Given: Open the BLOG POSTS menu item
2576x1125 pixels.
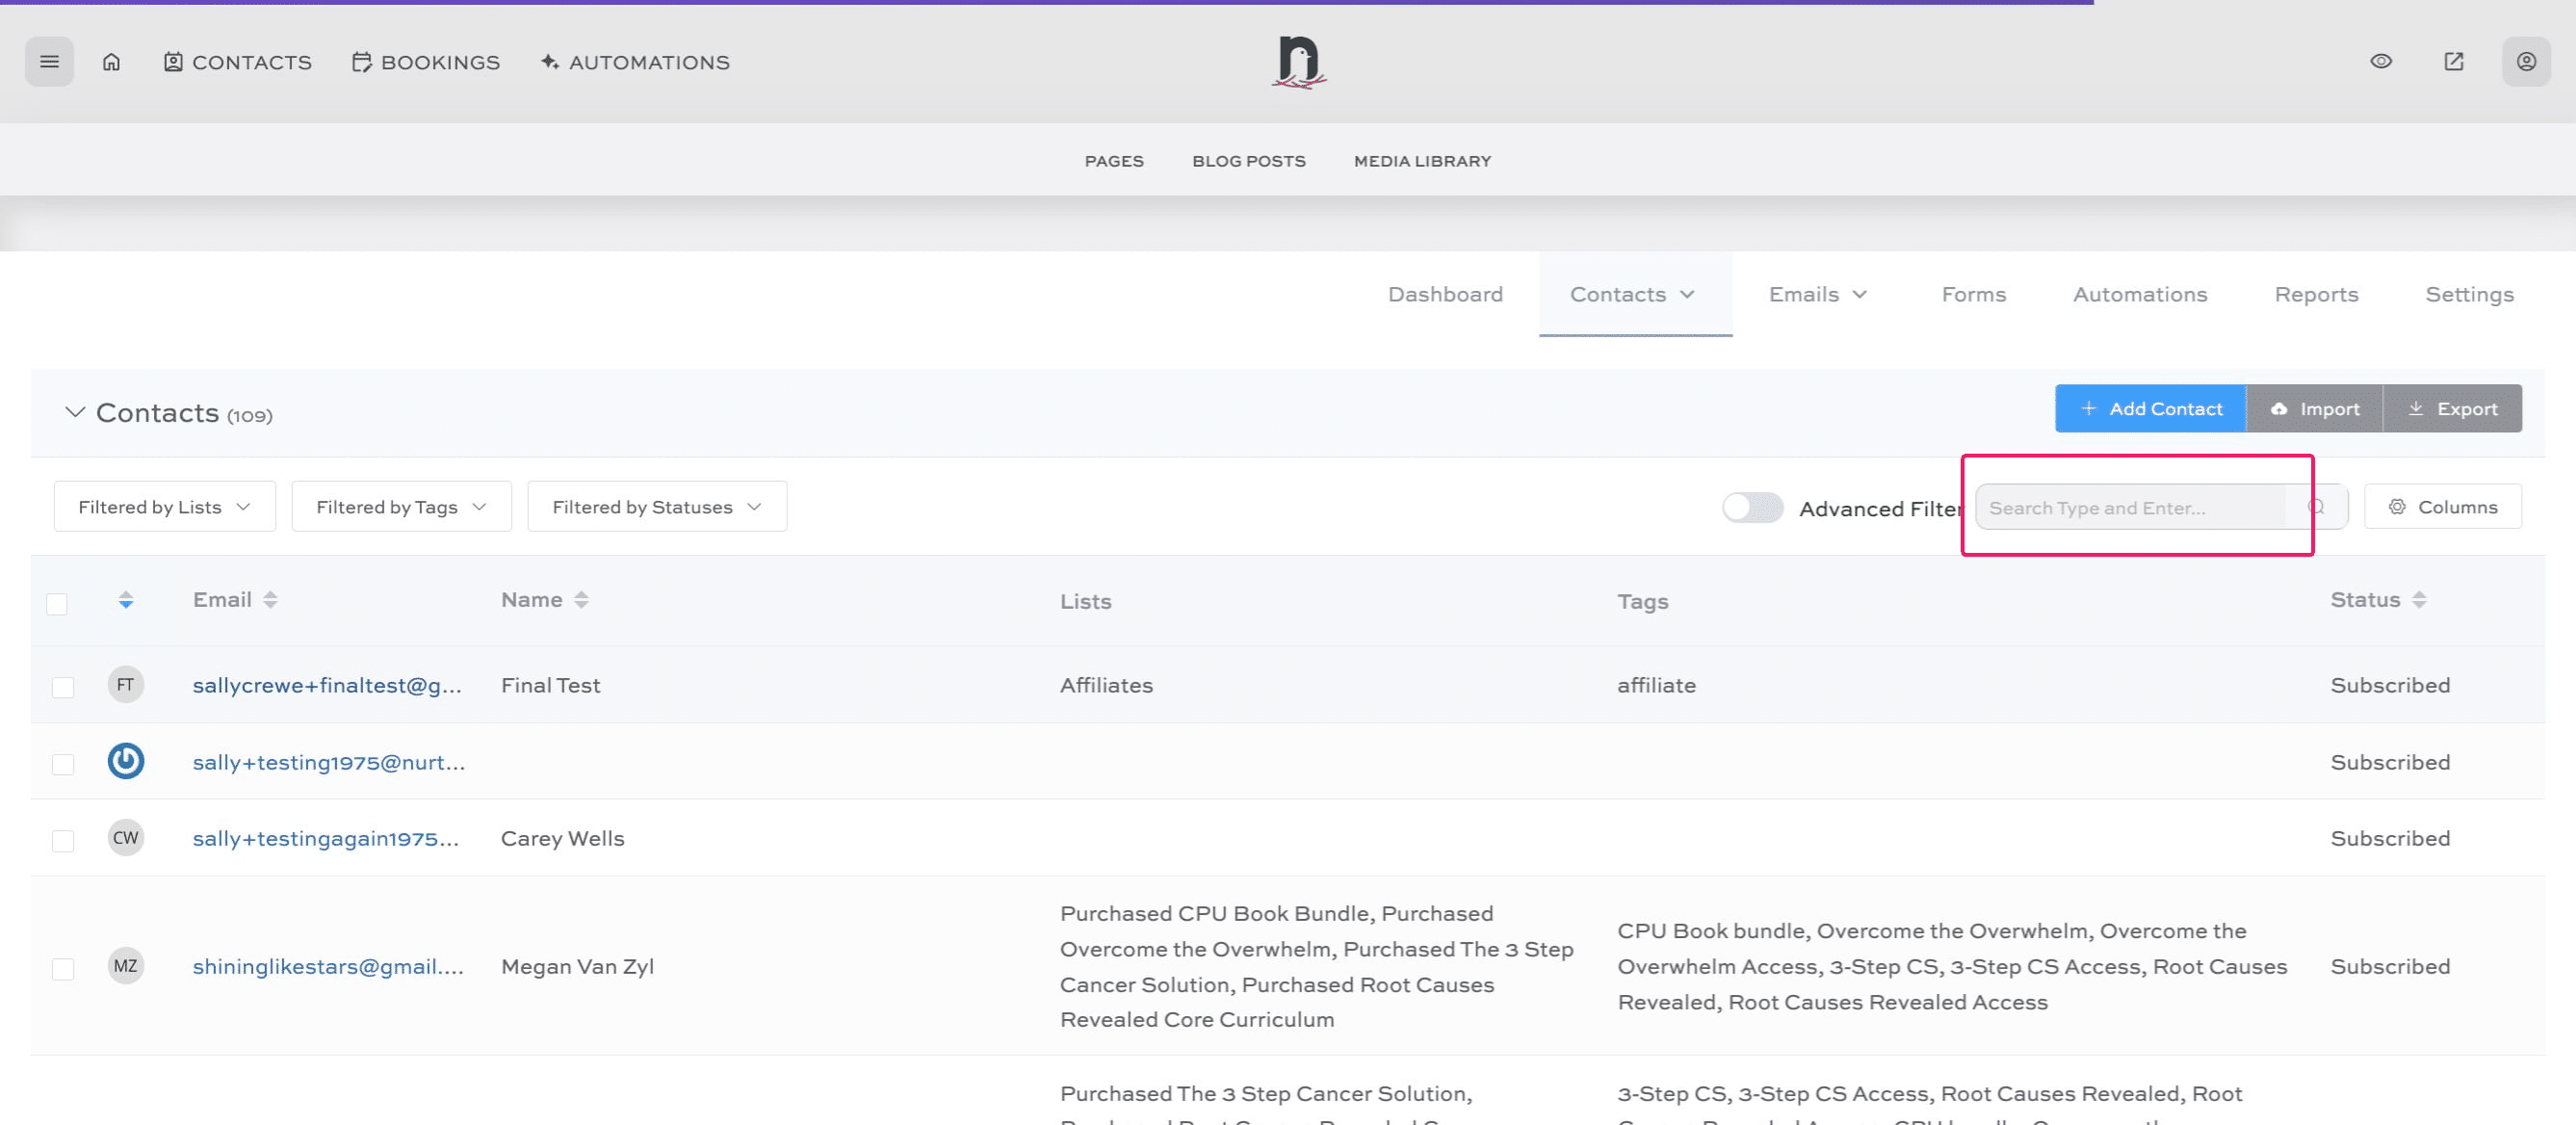Looking at the screenshot, I should click(x=1248, y=161).
